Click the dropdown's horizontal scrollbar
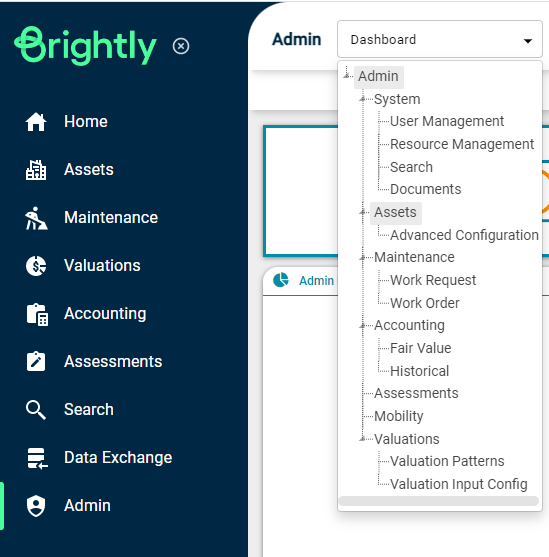This screenshot has width=549, height=557. (439, 501)
